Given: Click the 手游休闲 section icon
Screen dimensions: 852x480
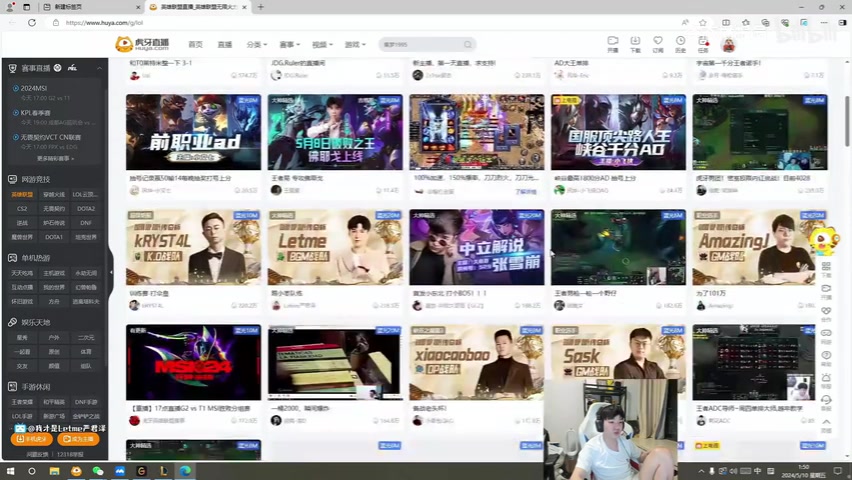Looking at the screenshot, I should coord(12,387).
